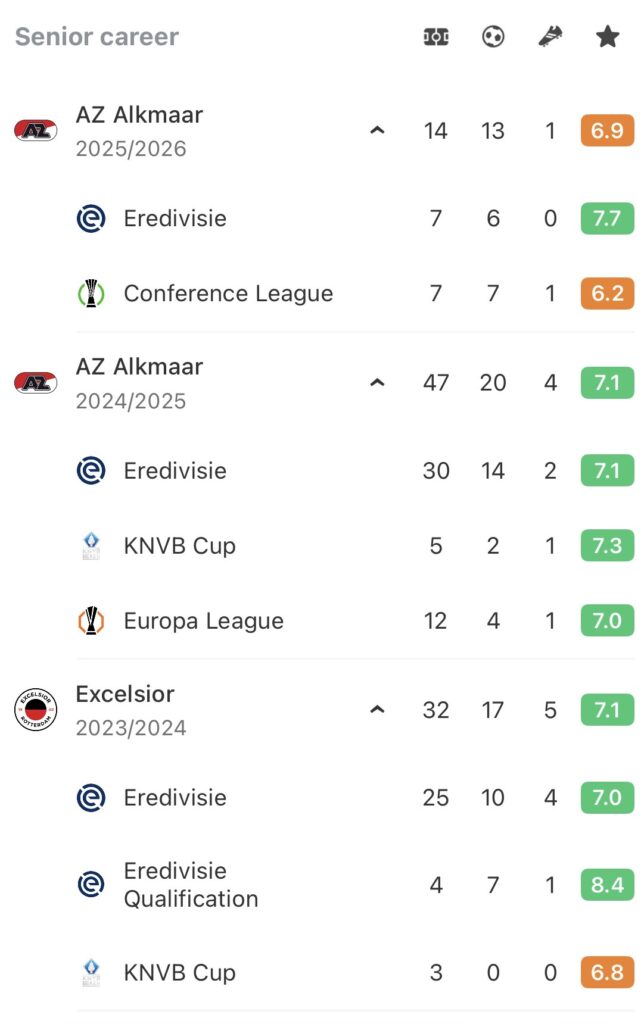
Task: Click the 8.4 rating badge
Action: 607,884
